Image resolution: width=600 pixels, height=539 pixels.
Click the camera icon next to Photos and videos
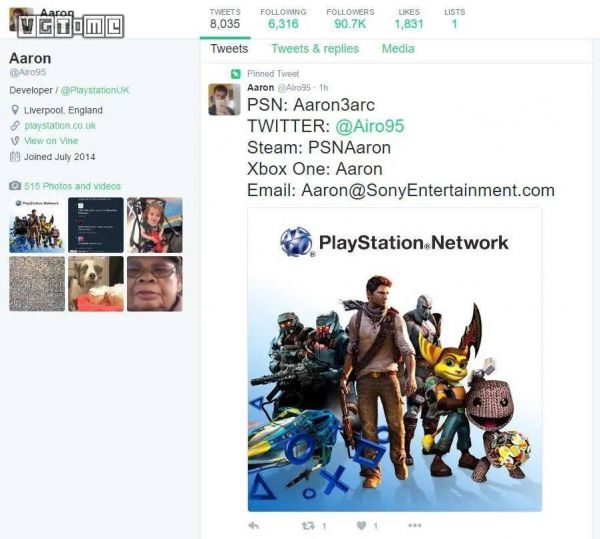click(15, 186)
